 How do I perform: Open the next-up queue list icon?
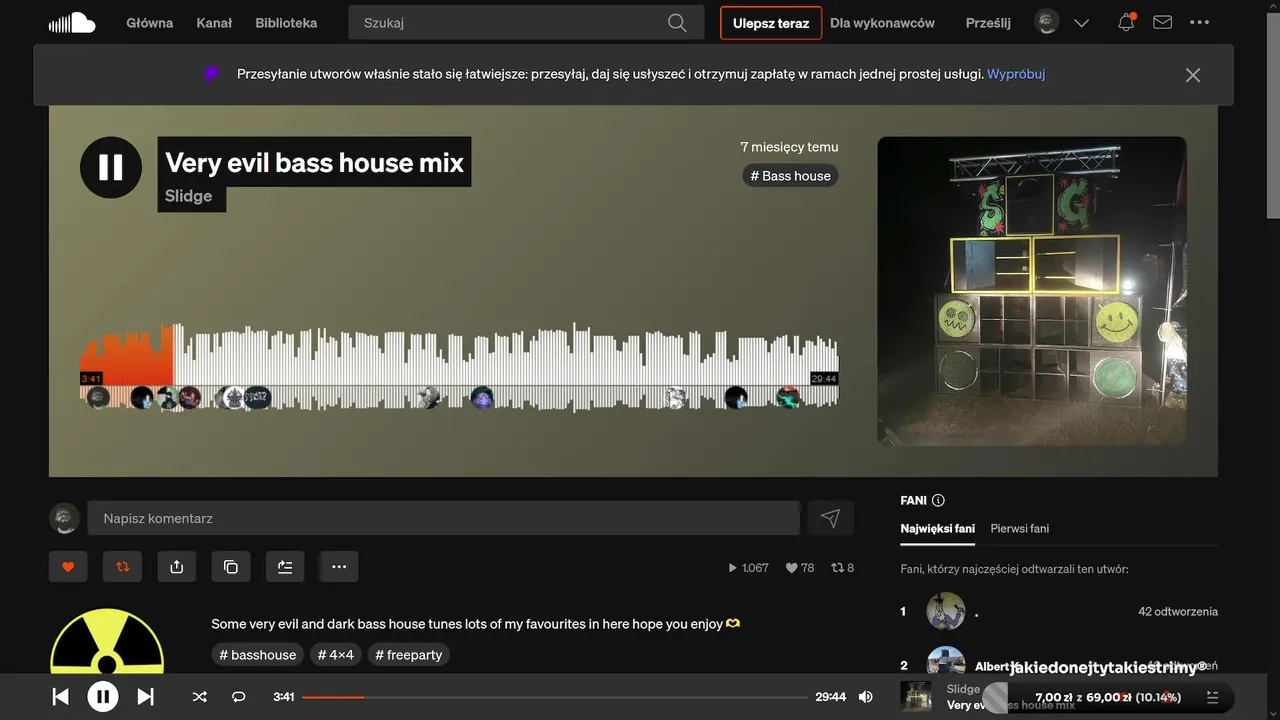click(x=1213, y=697)
